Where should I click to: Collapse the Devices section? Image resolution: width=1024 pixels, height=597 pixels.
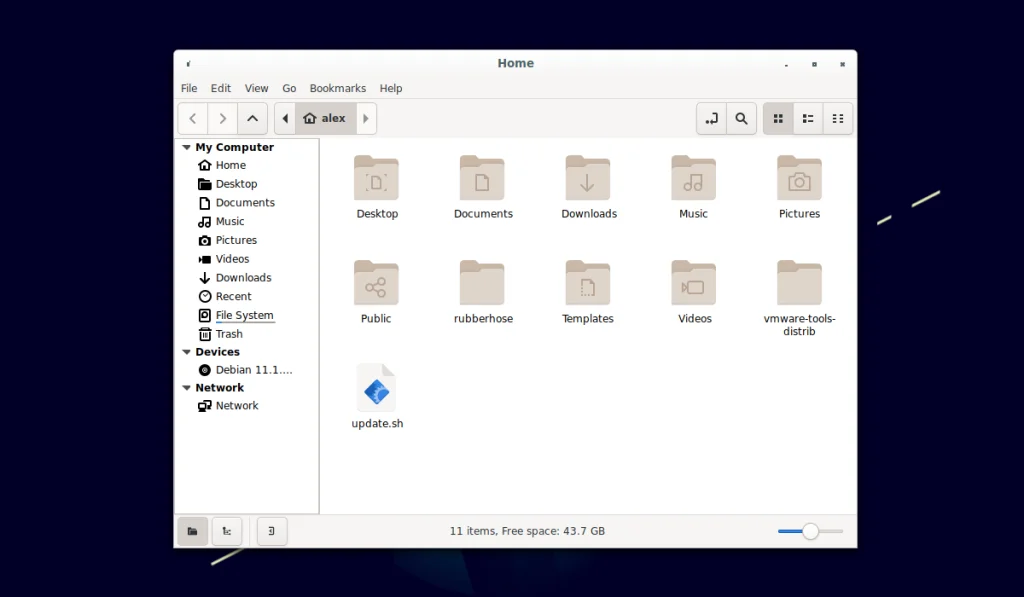(x=186, y=351)
